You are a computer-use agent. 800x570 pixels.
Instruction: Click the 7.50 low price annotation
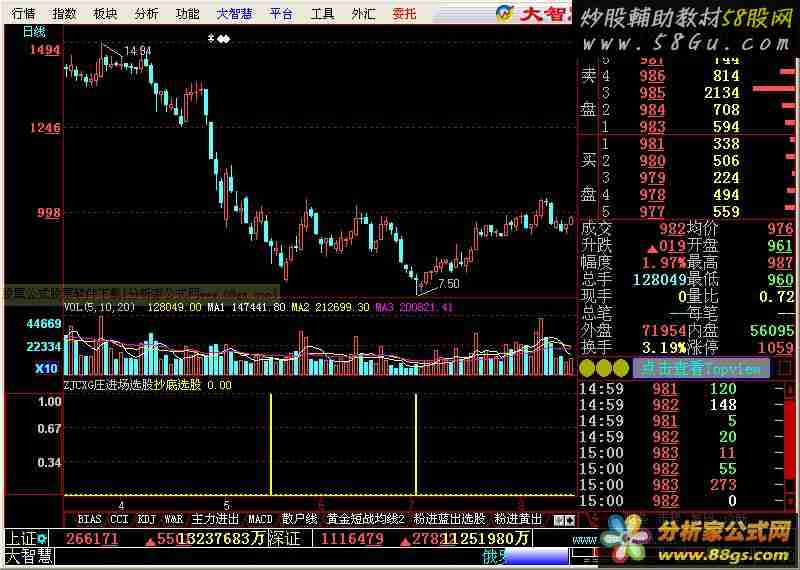[448, 284]
